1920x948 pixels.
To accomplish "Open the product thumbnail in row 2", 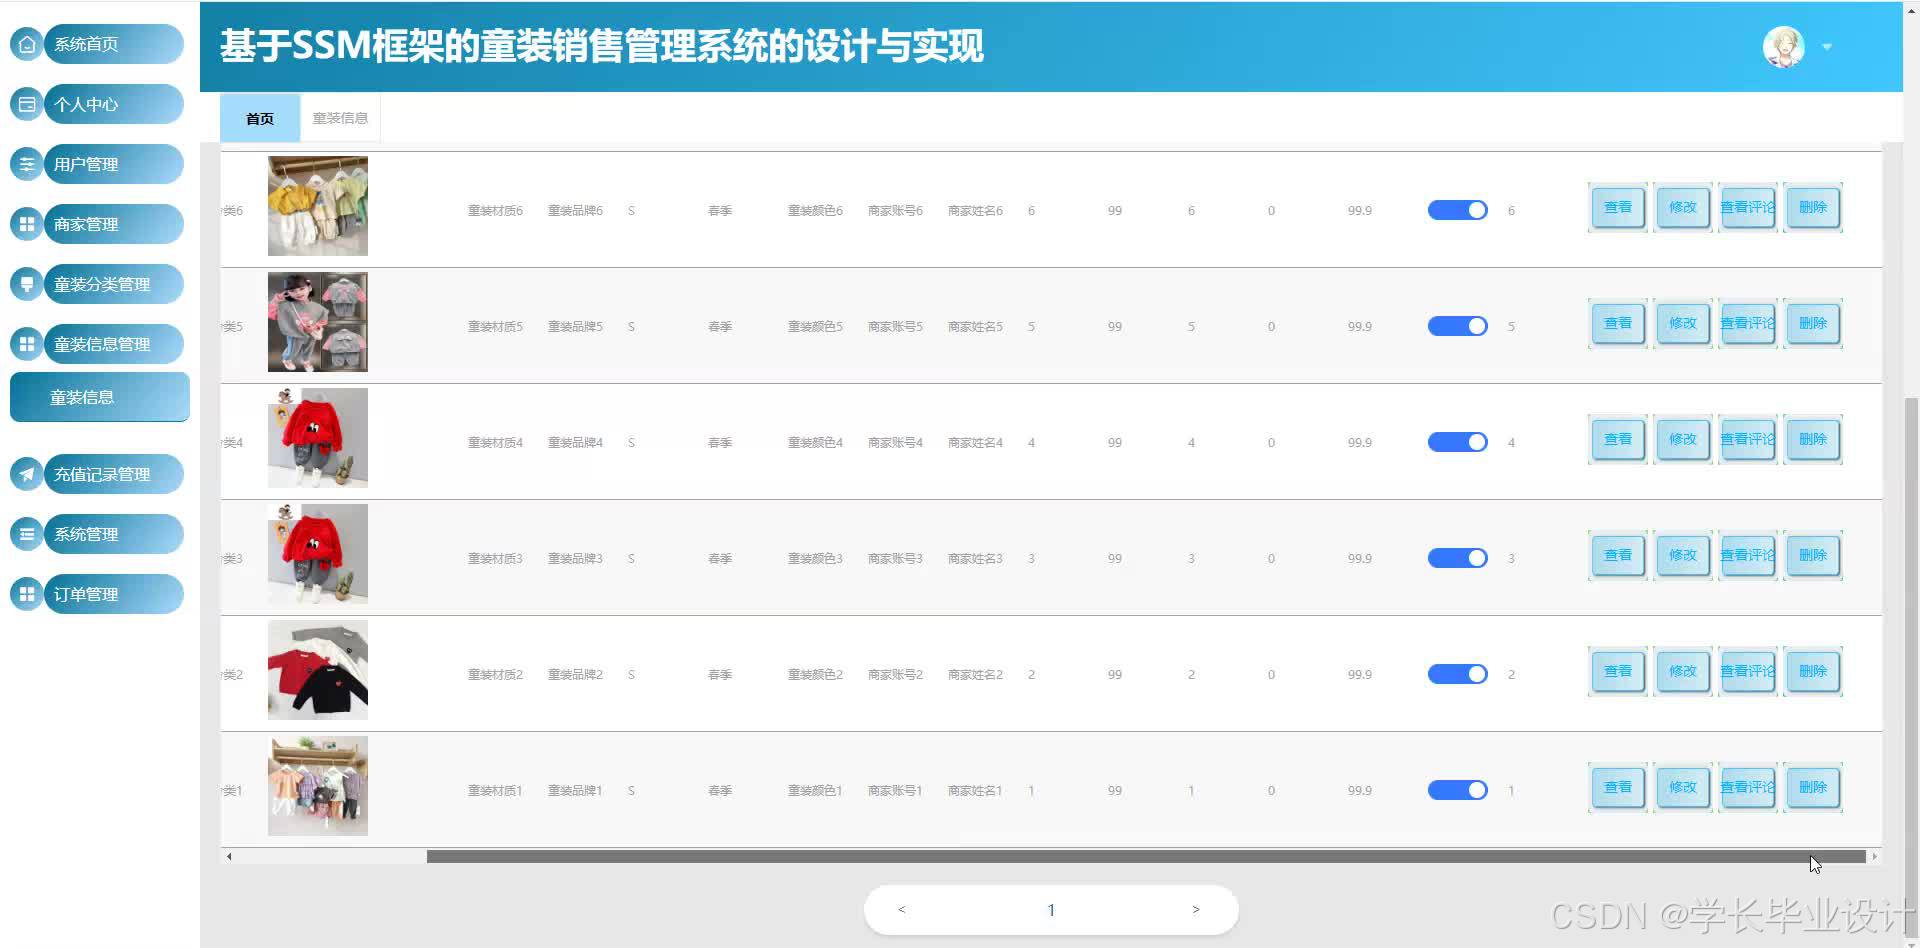I will 318,670.
